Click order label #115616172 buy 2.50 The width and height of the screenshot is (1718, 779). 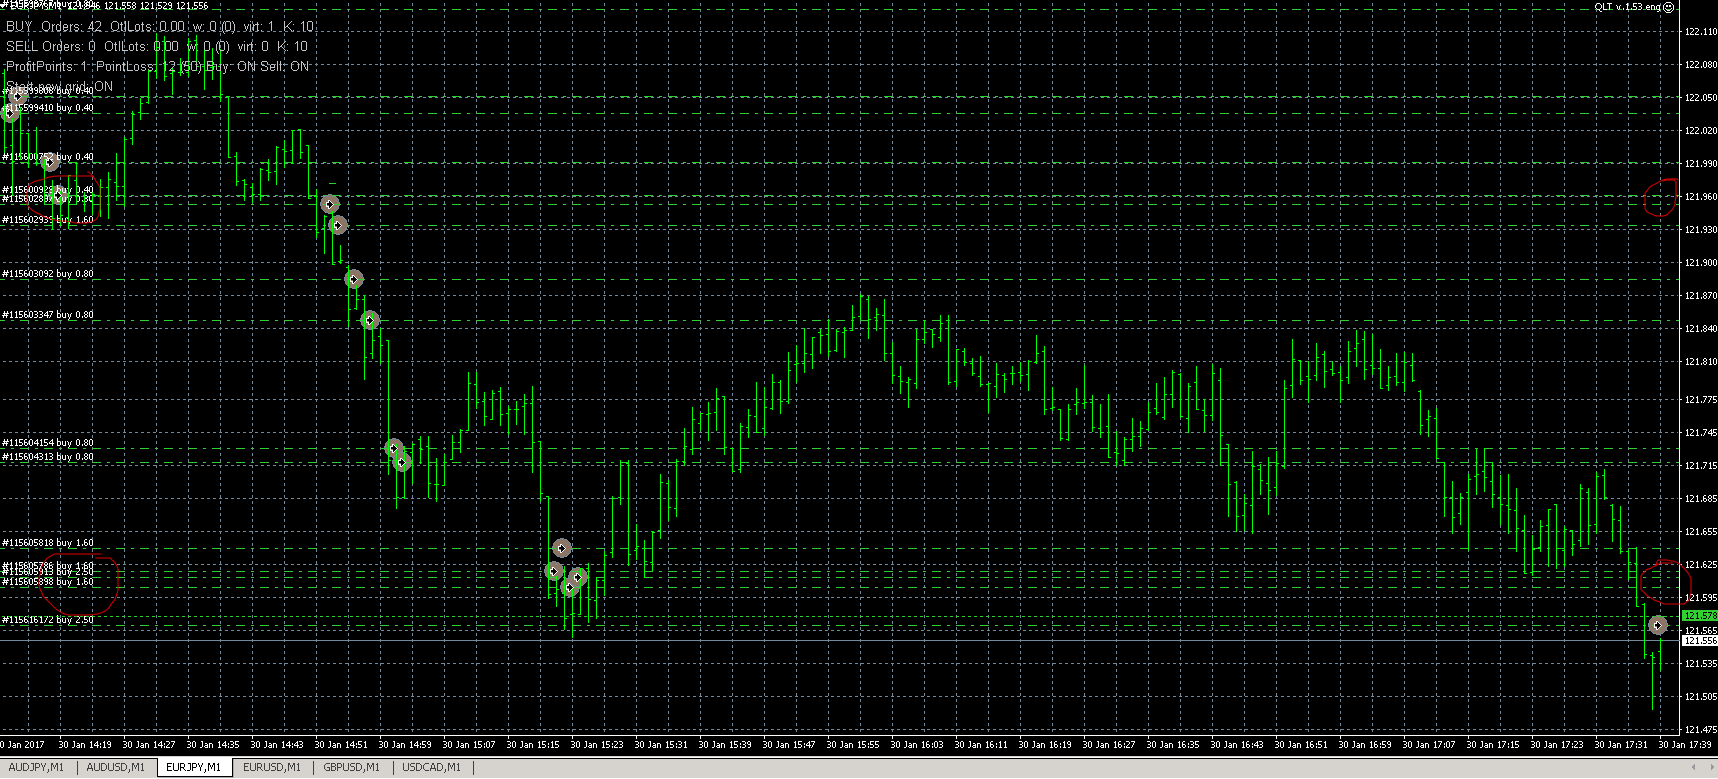tap(48, 620)
